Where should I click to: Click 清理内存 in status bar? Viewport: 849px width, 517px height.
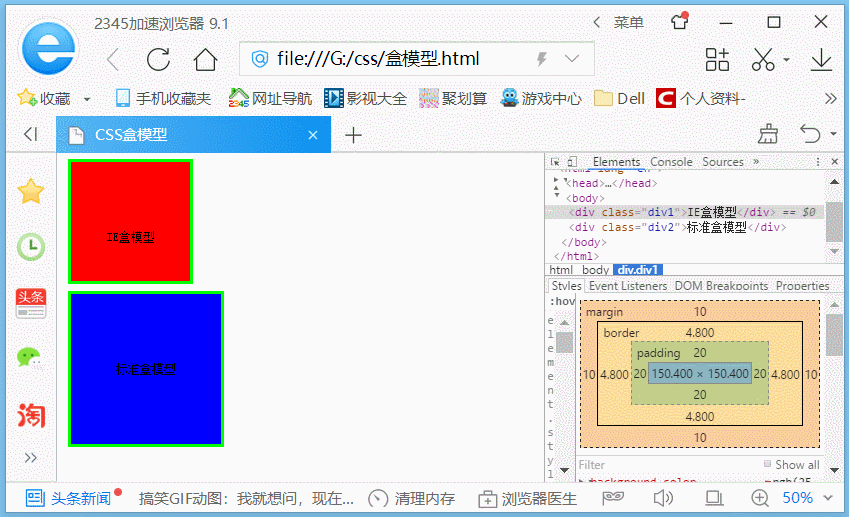coord(412,499)
